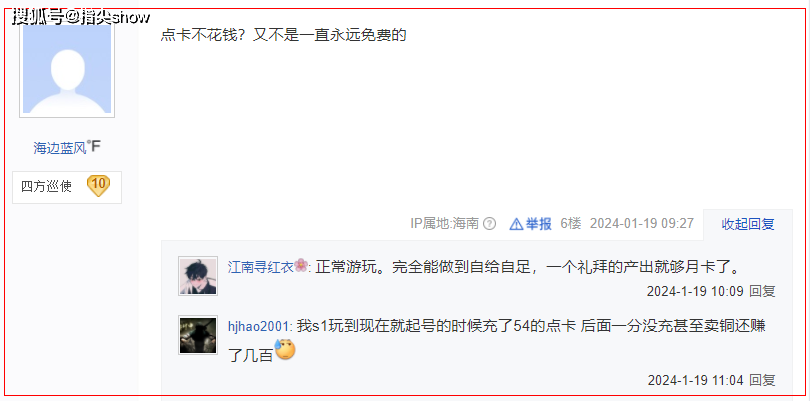Select the flower icon after 江南寻红衣
Viewport: 810px width, 401px height.
(301, 266)
